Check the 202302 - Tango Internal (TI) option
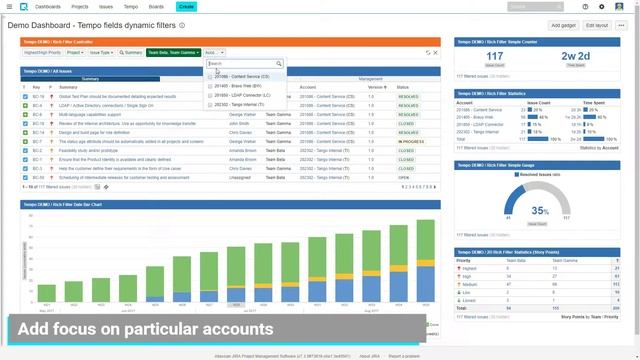640x360 pixels. (210, 105)
